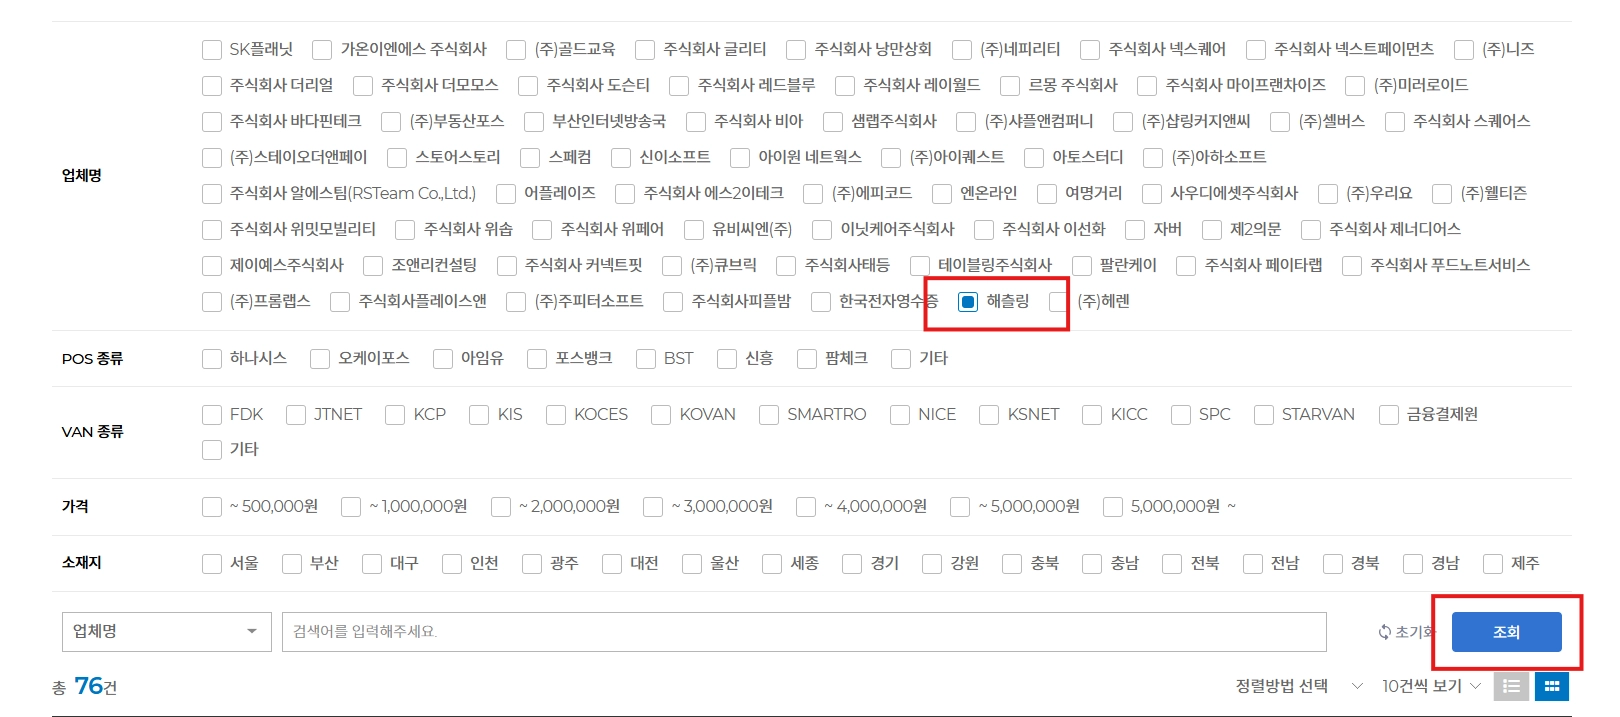The image size is (1620, 717).
Task: Tick the 주식회사 낭만상회 checkbox
Action: coord(796,49)
